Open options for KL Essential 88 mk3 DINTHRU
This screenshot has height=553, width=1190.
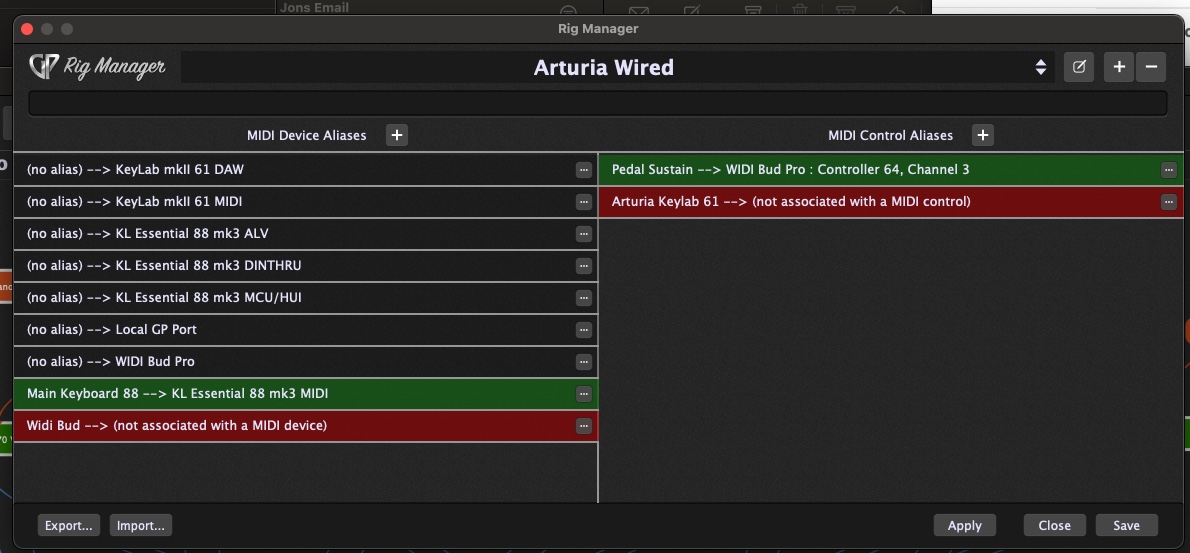click(584, 266)
